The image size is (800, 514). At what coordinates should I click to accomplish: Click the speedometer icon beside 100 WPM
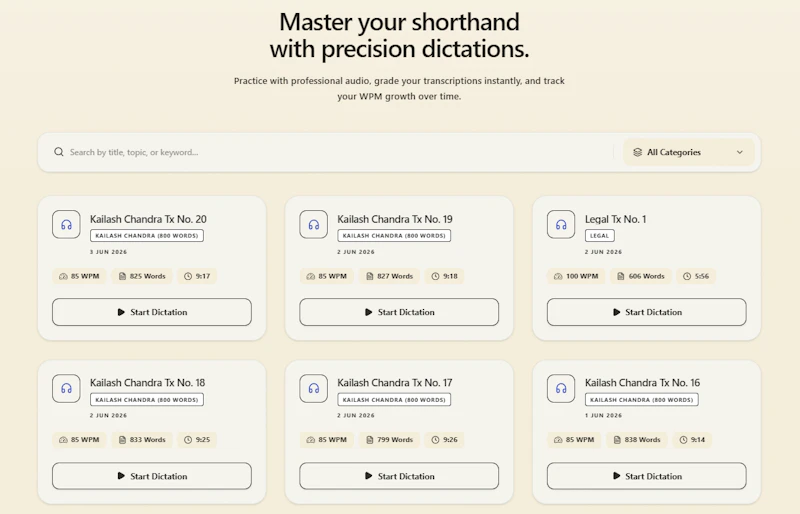coord(558,276)
